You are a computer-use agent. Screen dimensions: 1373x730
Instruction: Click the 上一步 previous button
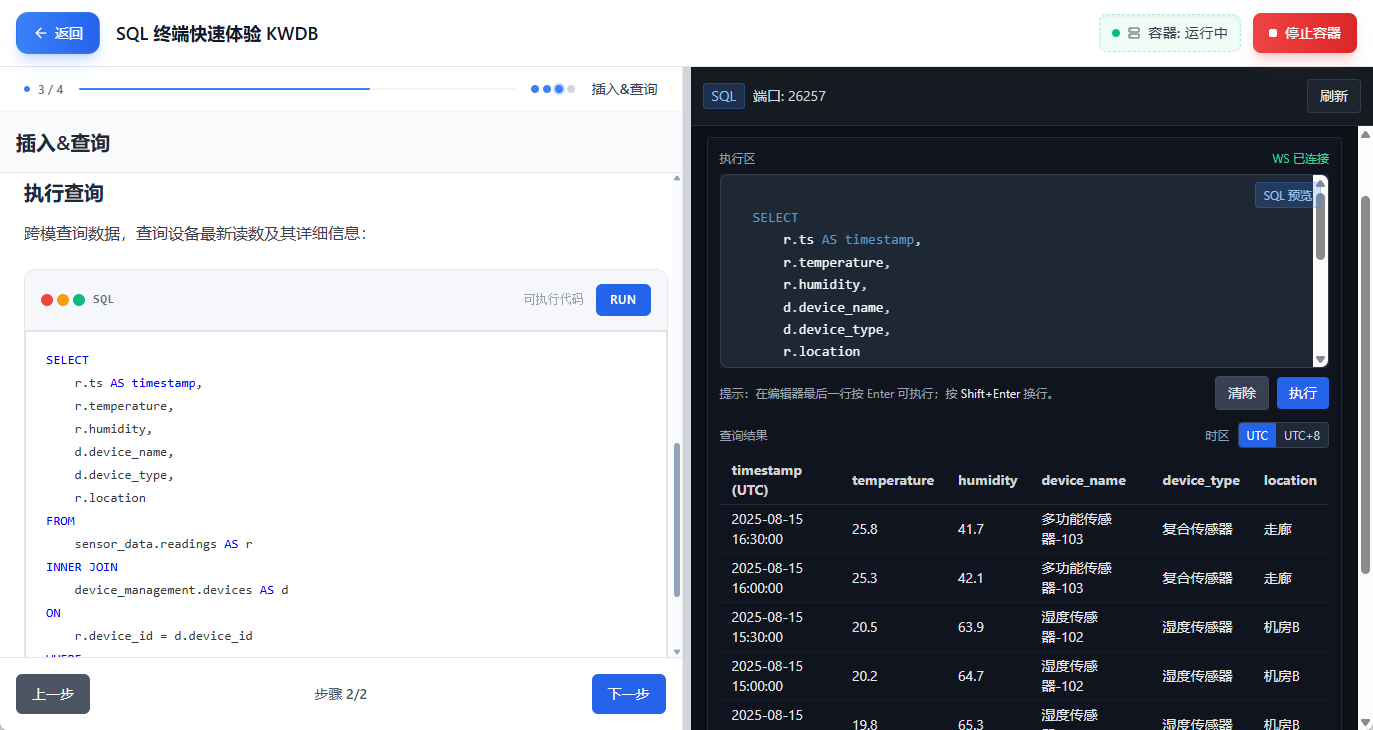tap(53, 694)
